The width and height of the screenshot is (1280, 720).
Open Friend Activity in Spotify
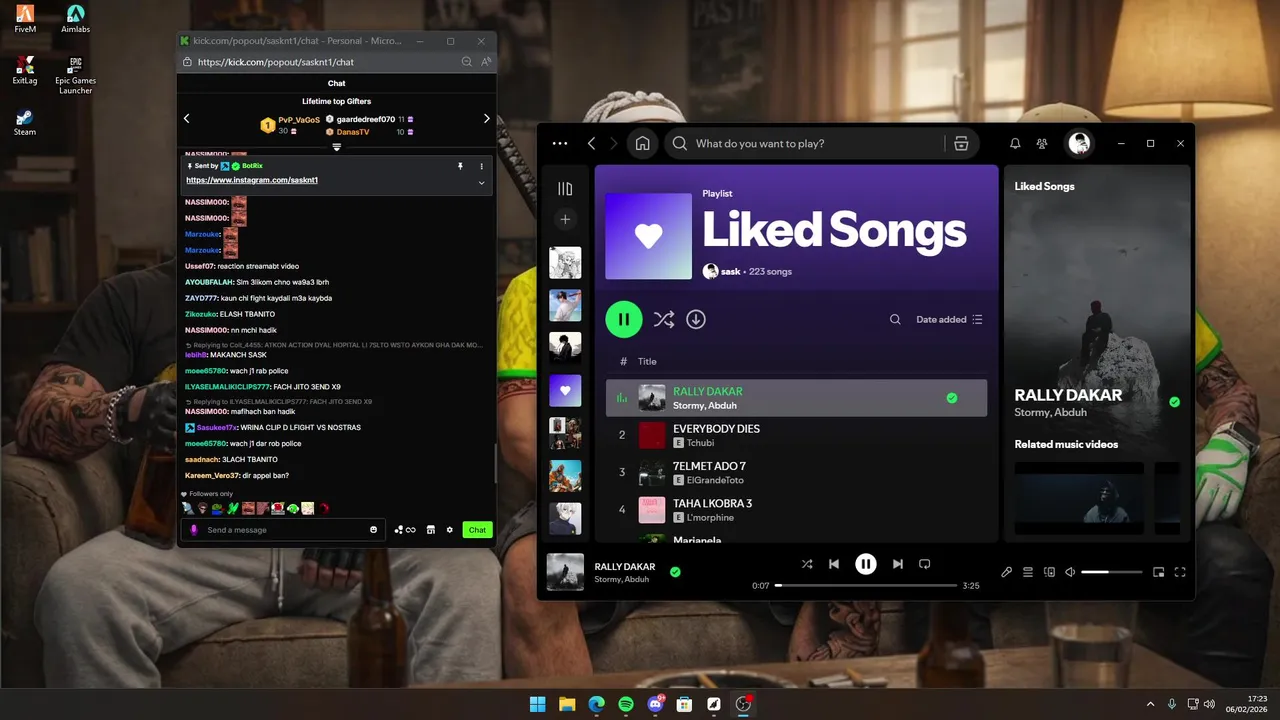coord(1042,143)
